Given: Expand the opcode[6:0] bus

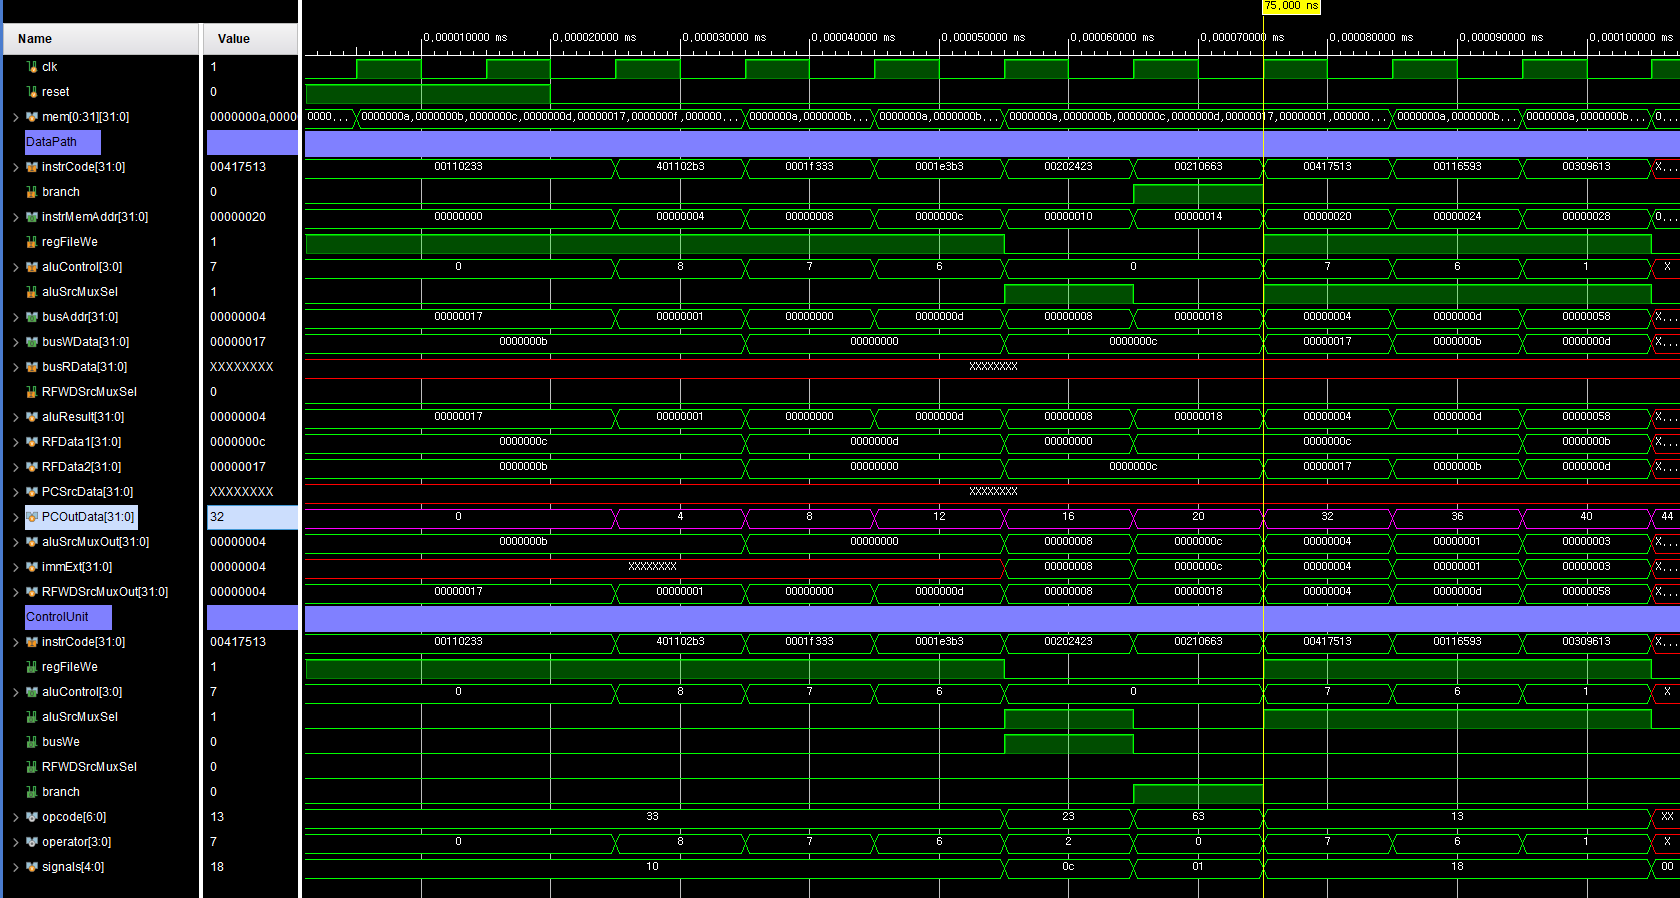Looking at the screenshot, I should (x=16, y=817).
